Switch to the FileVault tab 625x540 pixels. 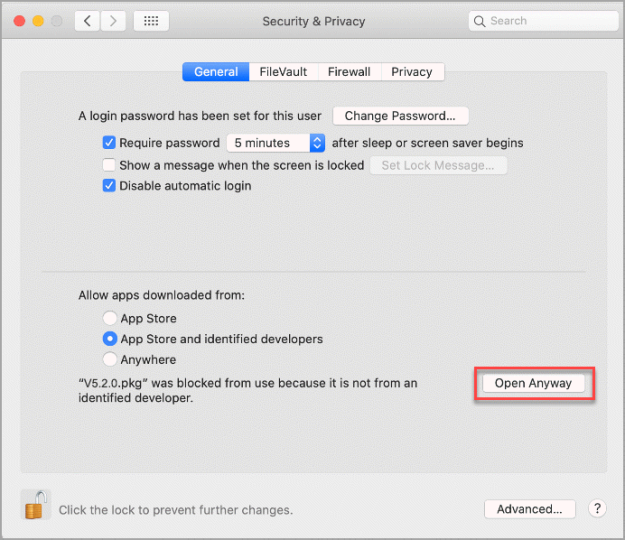[x=283, y=72]
